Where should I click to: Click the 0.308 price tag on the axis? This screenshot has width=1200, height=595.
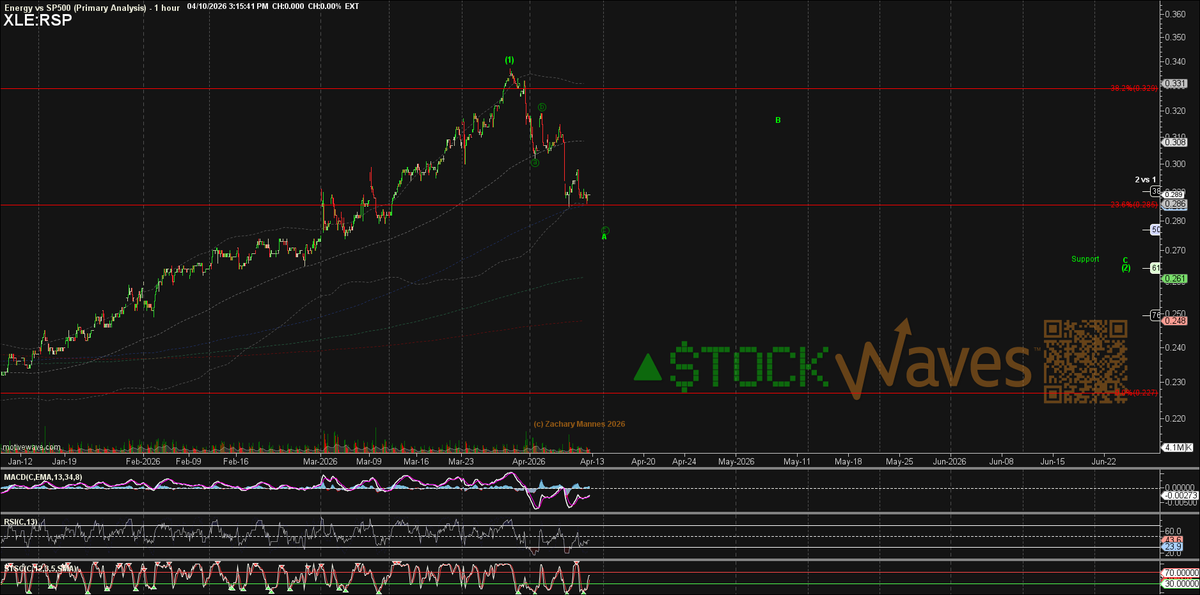click(x=1176, y=142)
